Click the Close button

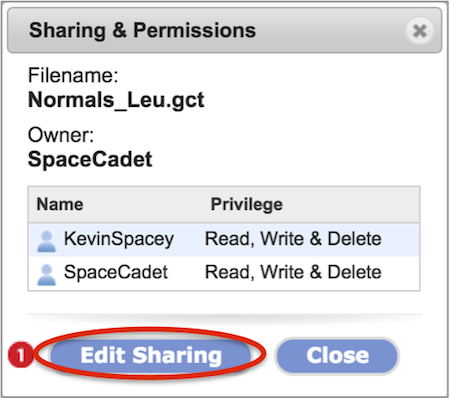point(337,355)
